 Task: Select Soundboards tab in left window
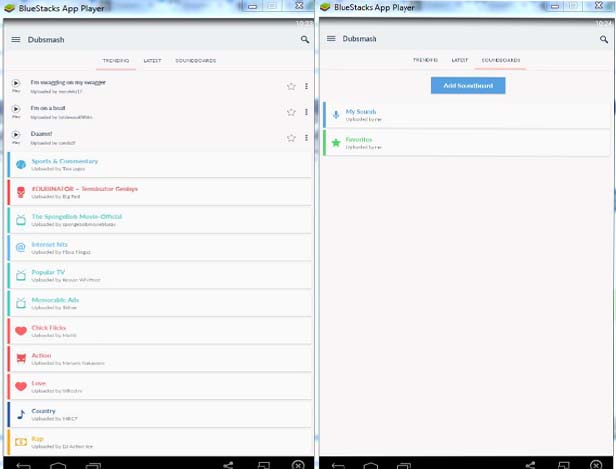(x=196, y=60)
